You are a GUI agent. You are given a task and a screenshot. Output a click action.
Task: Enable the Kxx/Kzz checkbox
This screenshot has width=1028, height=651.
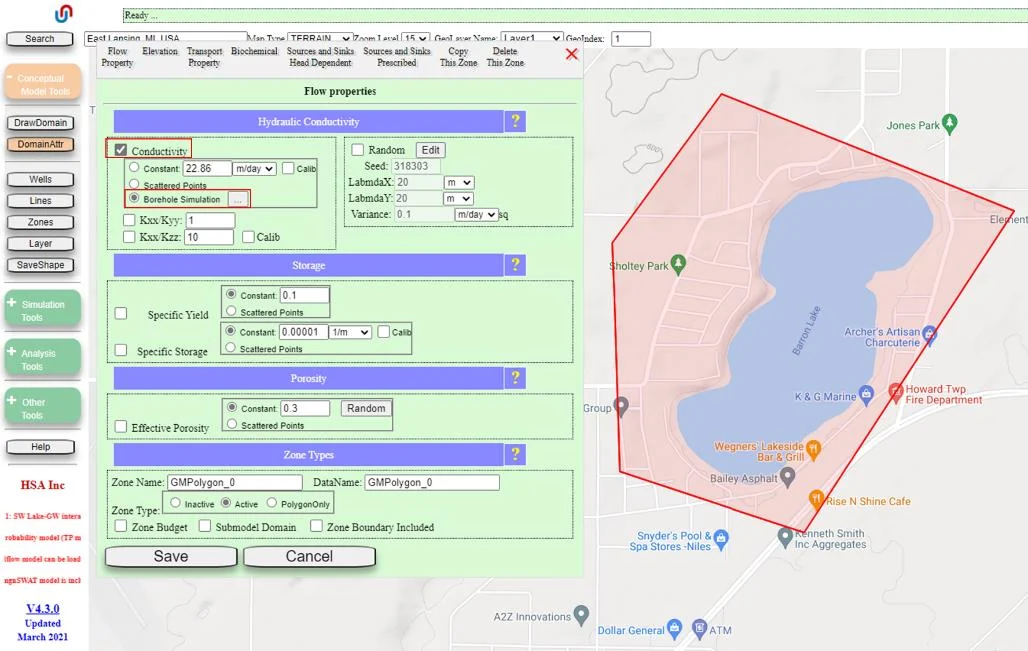click(x=129, y=237)
